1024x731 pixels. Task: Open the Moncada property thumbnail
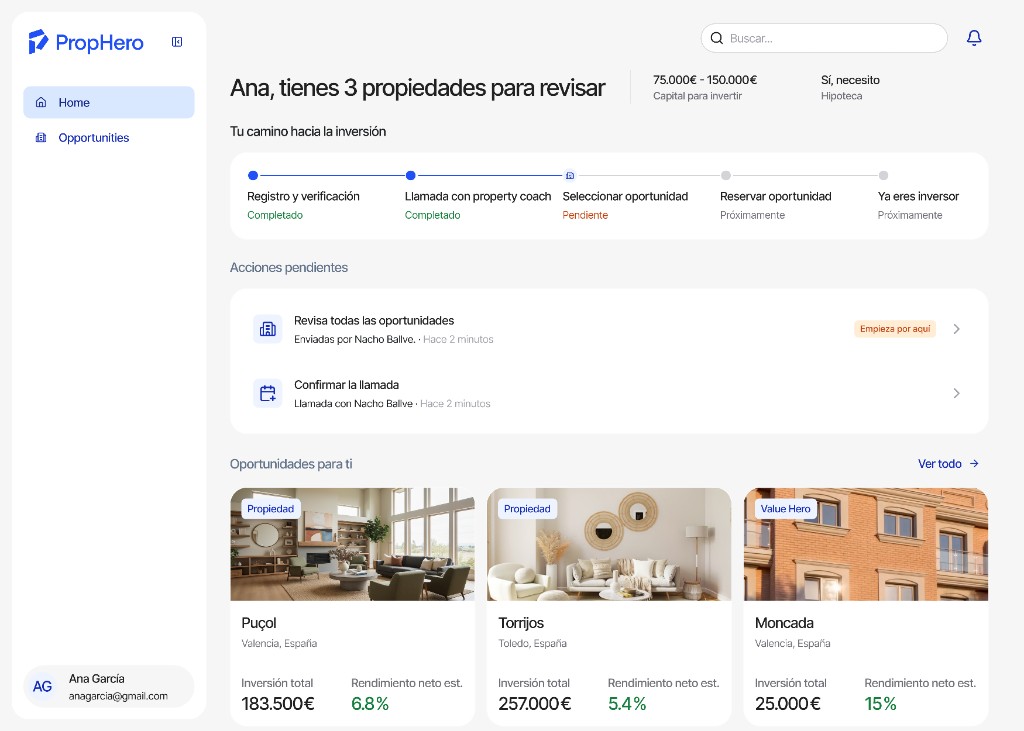[x=866, y=544]
